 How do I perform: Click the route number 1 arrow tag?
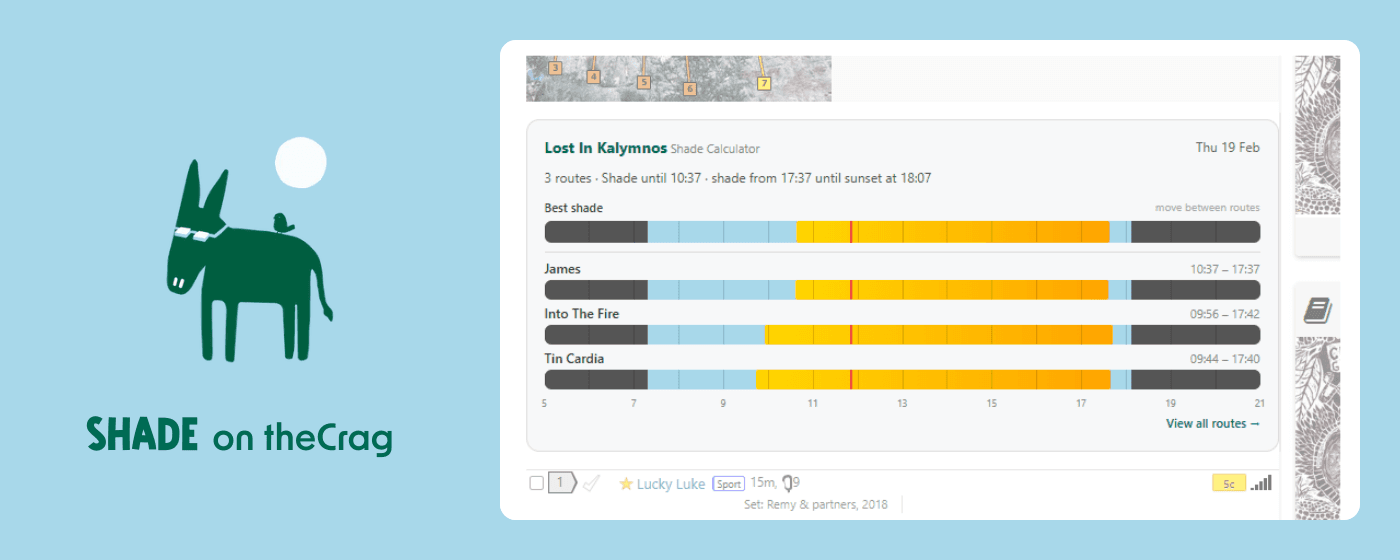(562, 484)
